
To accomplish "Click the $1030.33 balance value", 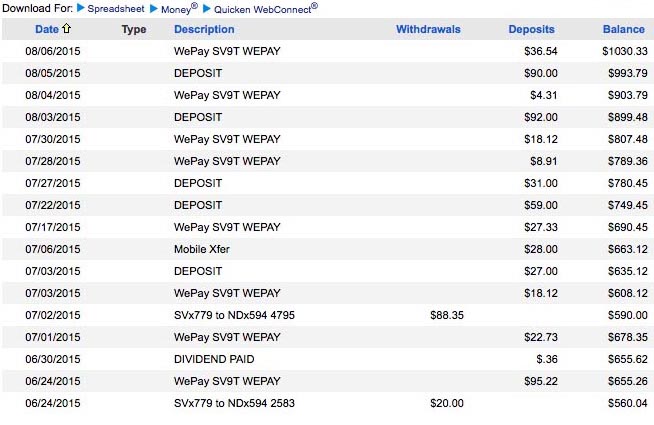I will pos(625,51).
